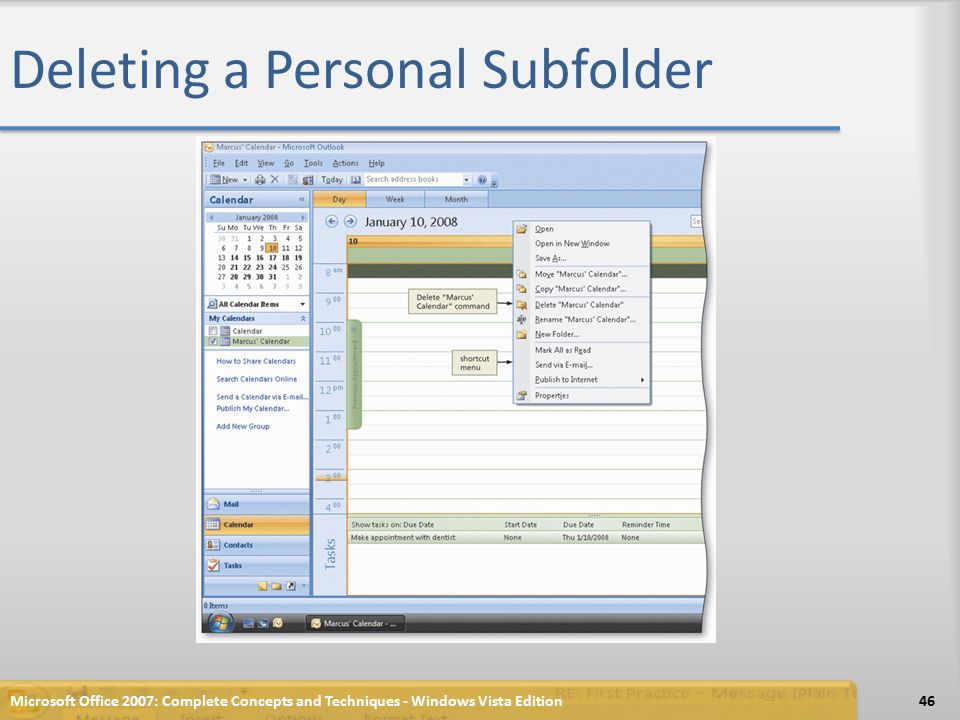The image size is (960, 720).
Task: Click the Previous Appointment side tab
Action: [x=354, y=374]
